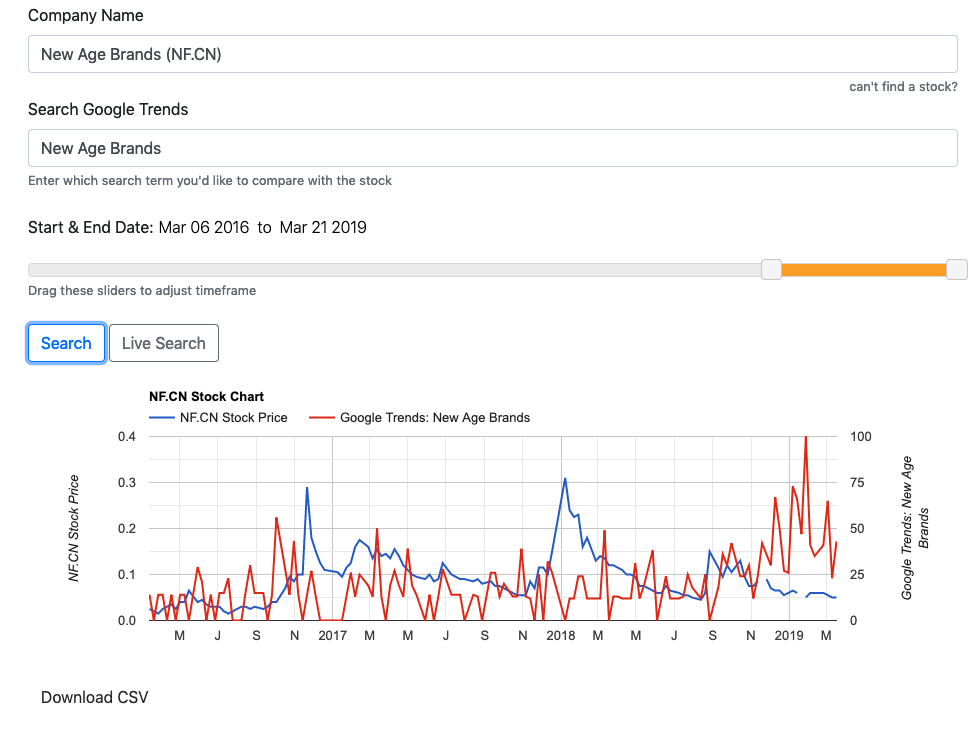Click the orange selected timeframe bar
974x733 pixels.
(863, 270)
